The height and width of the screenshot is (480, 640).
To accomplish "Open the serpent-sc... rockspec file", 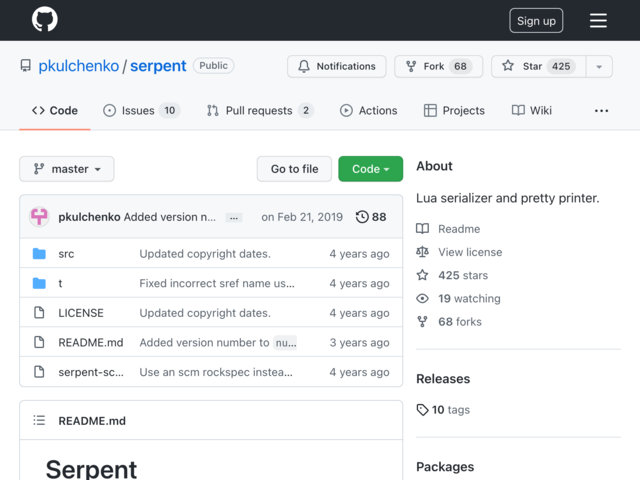I will 91,372.
